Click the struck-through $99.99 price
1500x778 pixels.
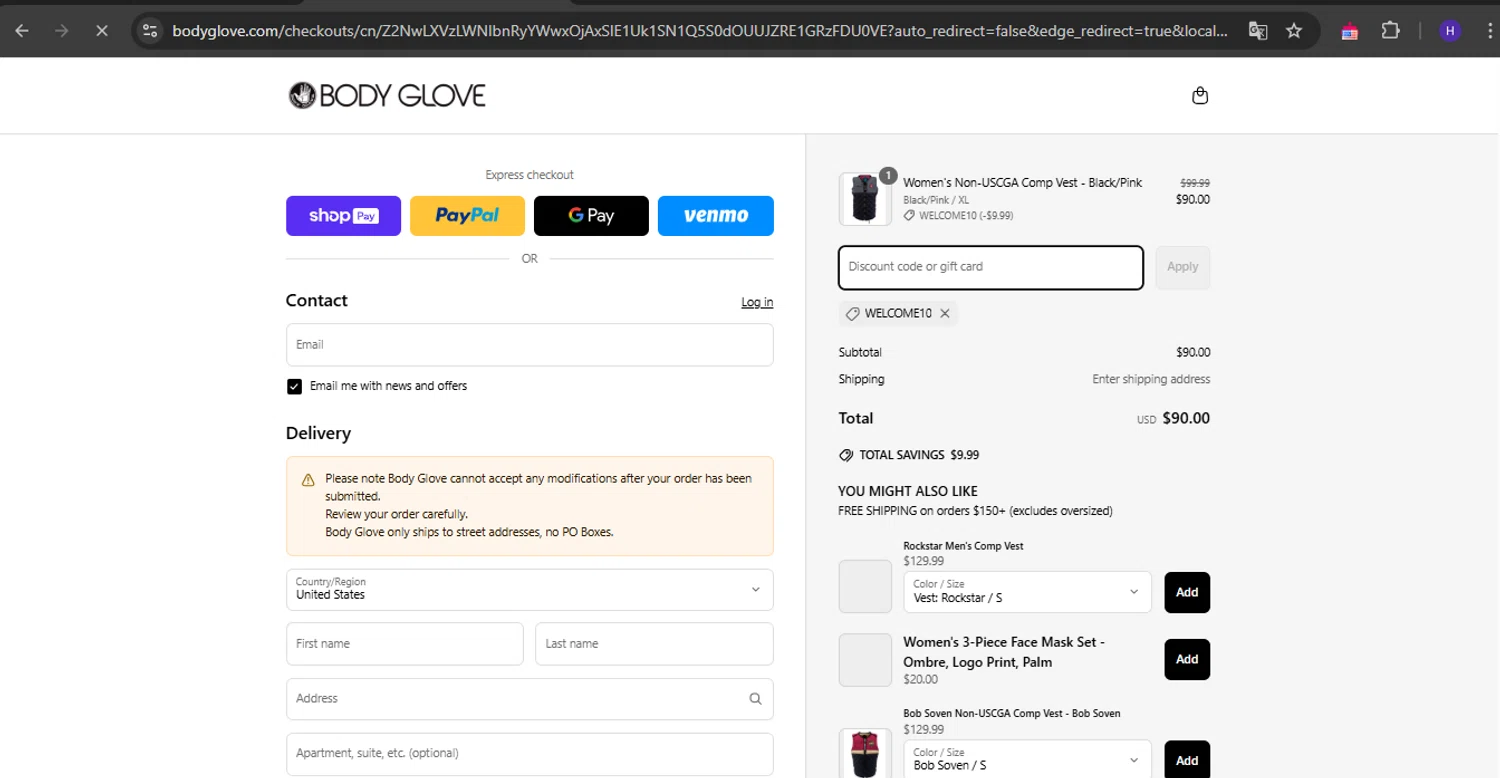pyautogui.click(x=1195, y=183)
